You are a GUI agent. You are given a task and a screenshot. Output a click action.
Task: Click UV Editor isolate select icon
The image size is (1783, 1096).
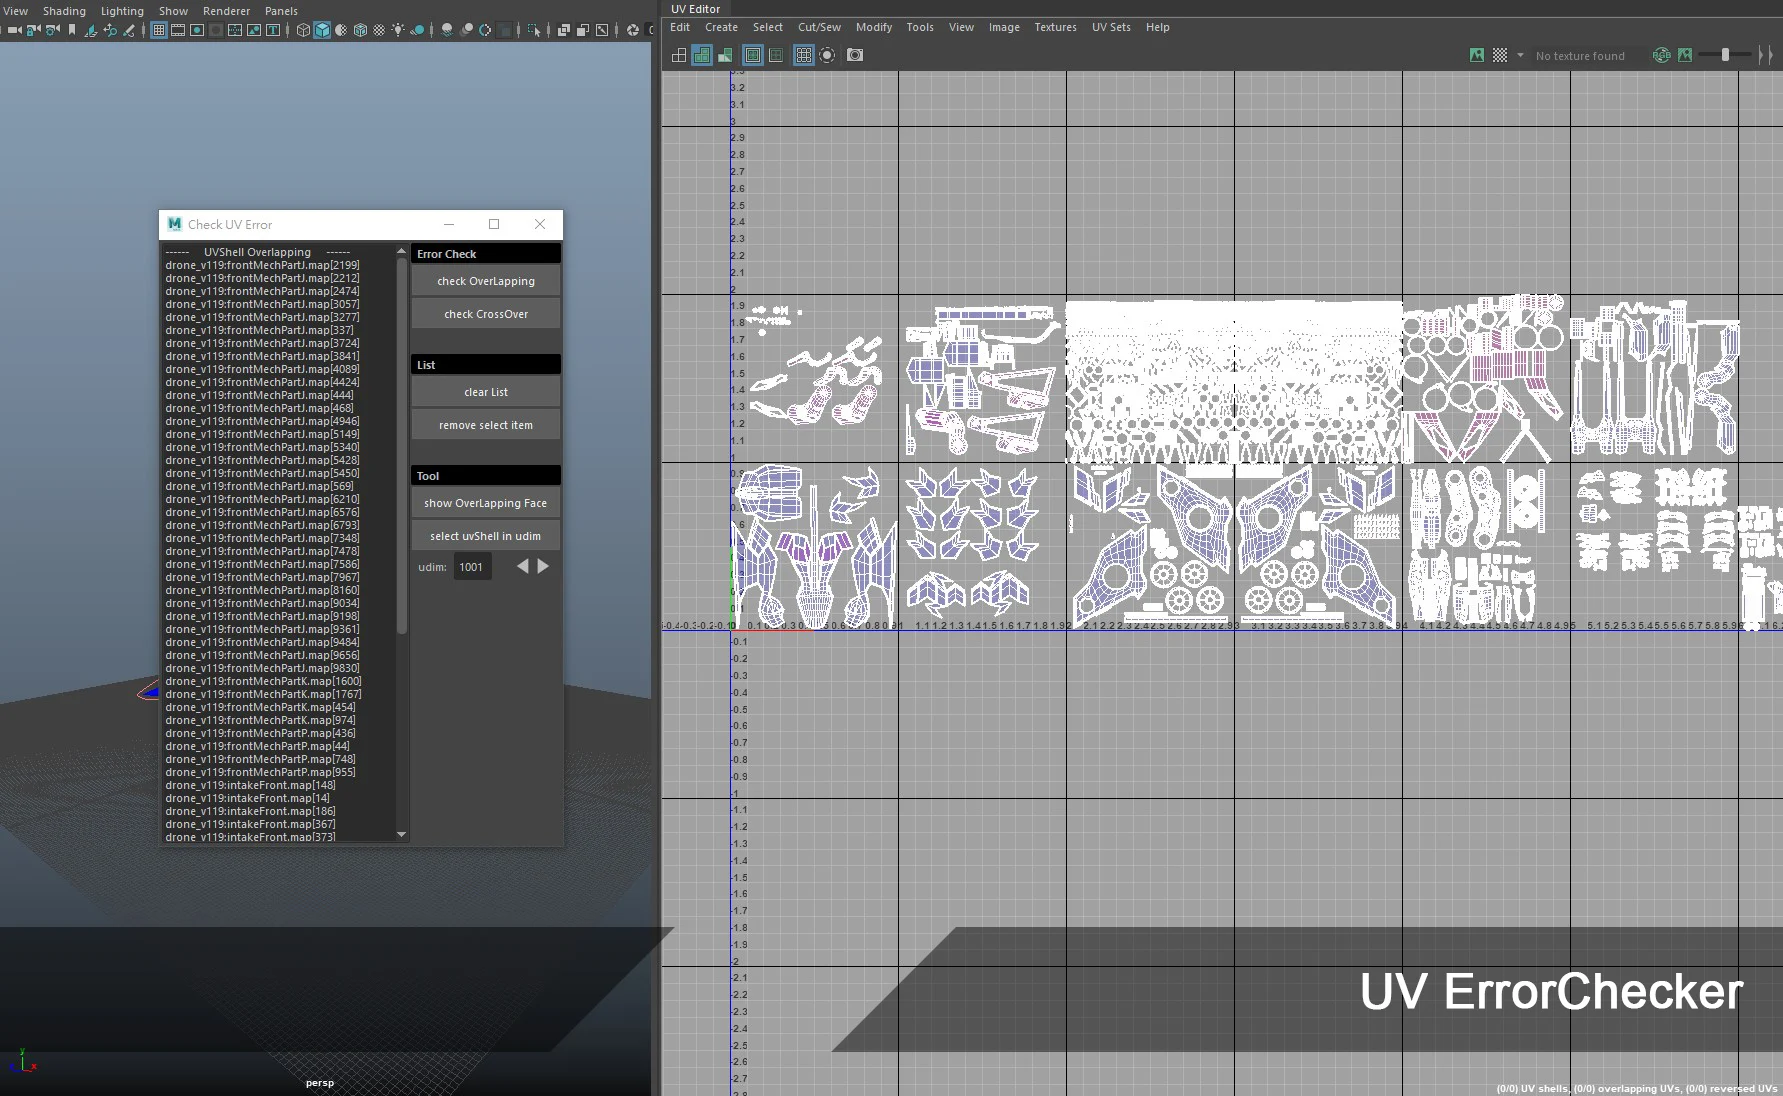[x=827, y=55]
